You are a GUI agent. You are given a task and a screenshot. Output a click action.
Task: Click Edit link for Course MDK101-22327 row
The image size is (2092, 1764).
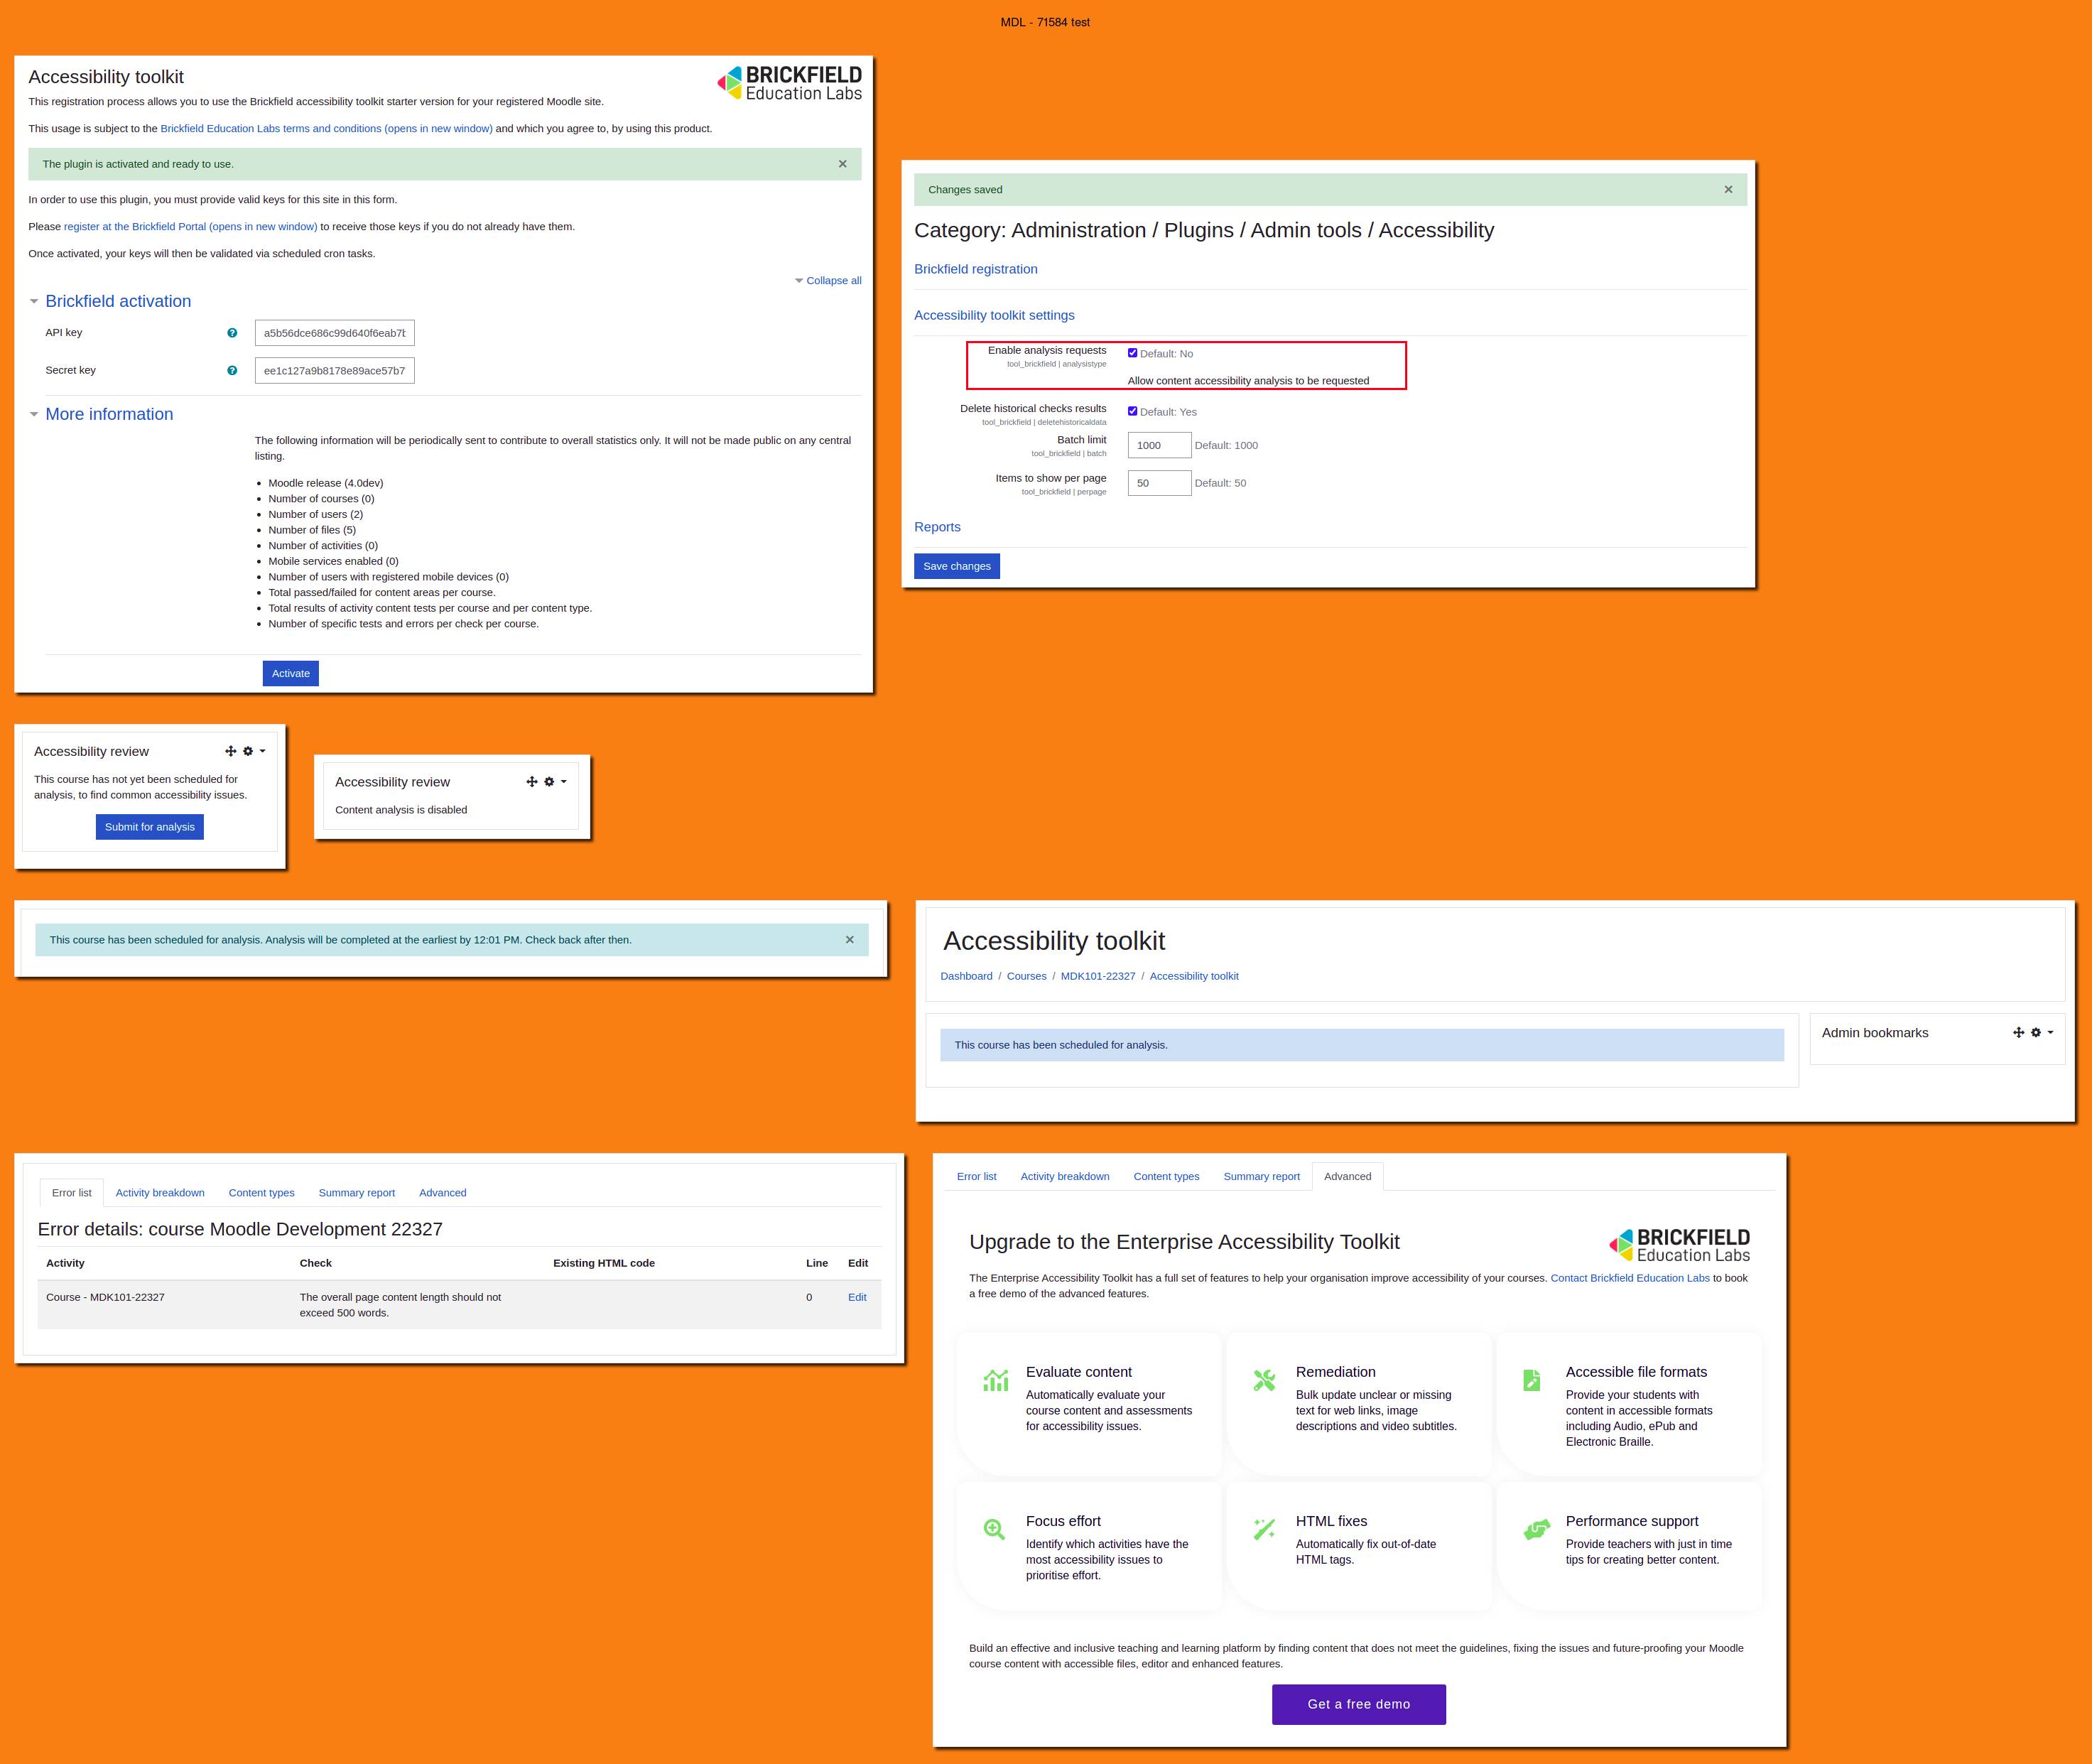point(857,1297)
